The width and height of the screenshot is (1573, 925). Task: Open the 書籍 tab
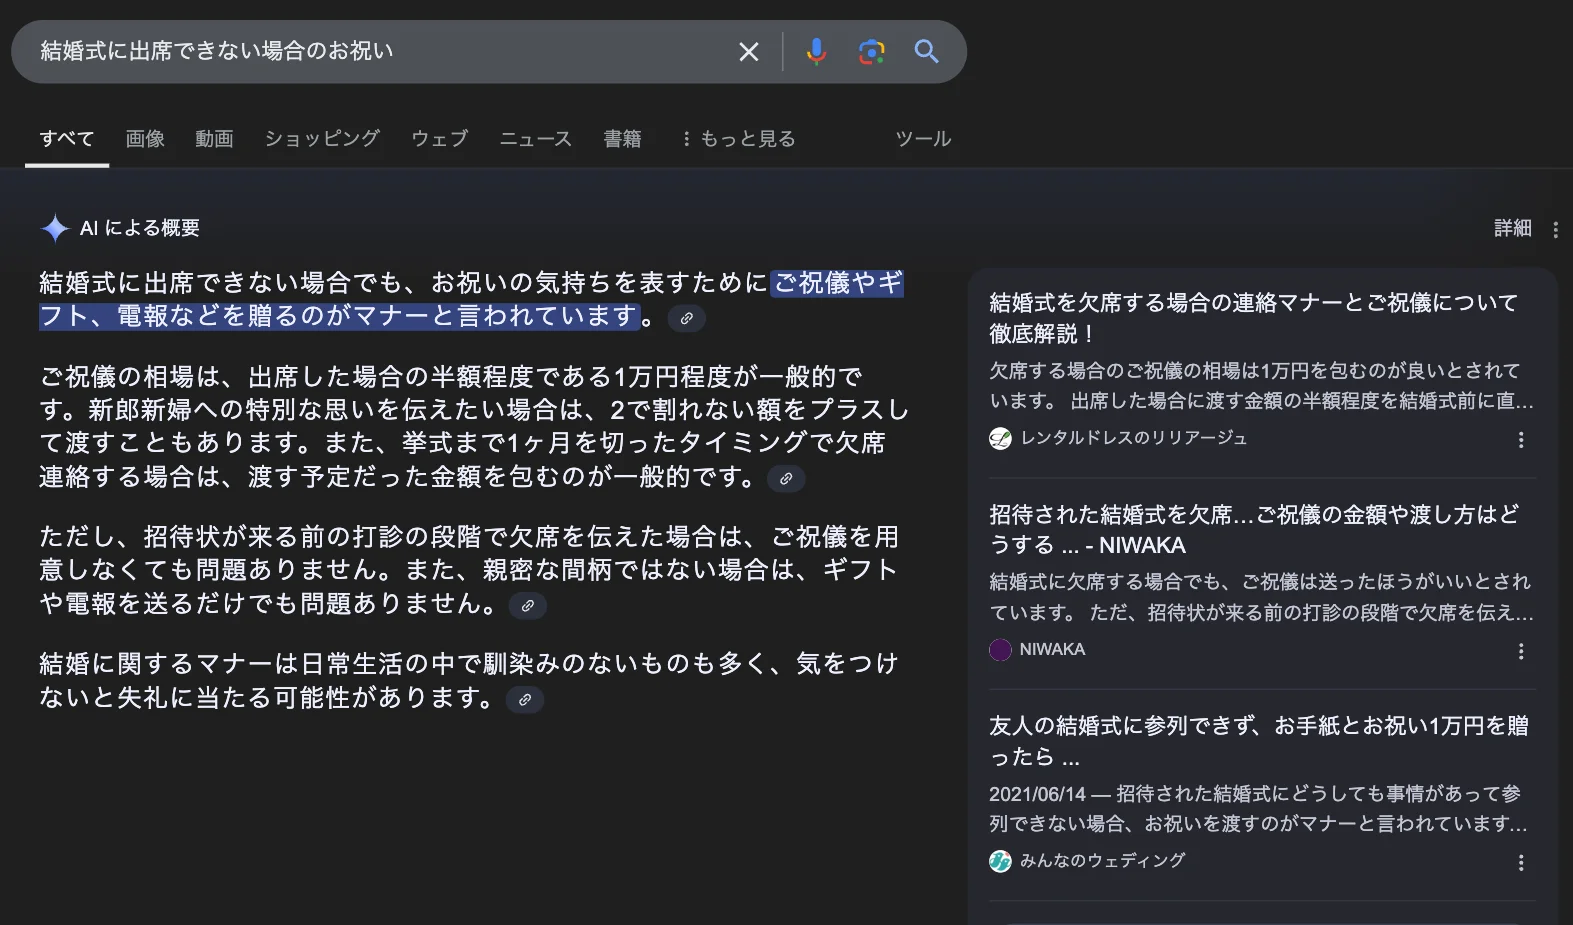click(622, 138)
